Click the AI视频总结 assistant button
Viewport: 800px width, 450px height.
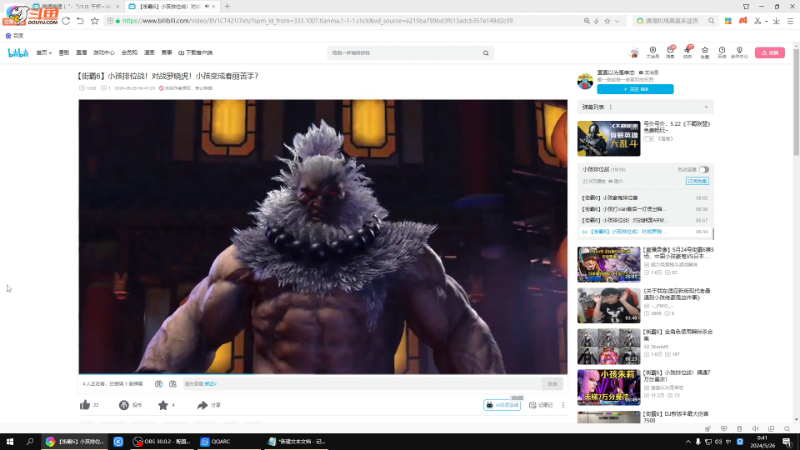[x=502, y=405]
